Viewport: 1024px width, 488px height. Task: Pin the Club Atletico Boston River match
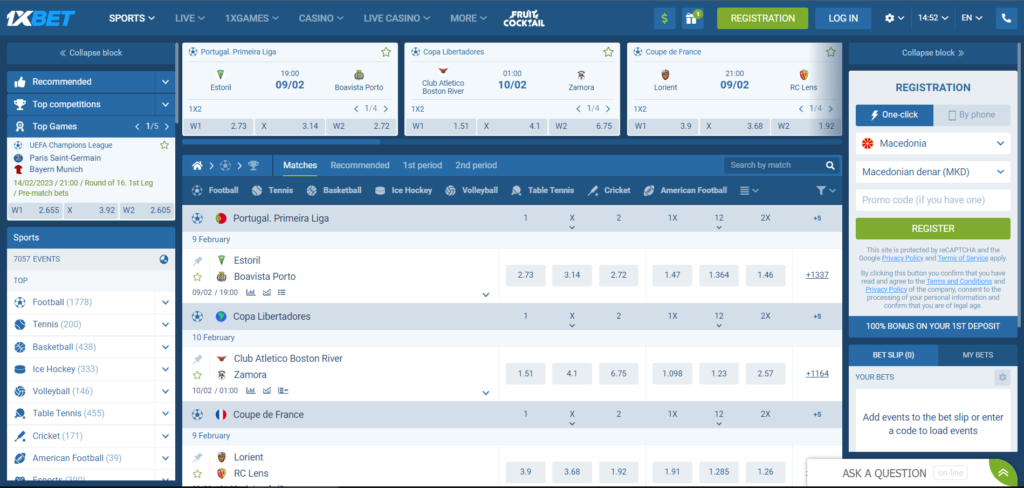click(x=197, y=359)
